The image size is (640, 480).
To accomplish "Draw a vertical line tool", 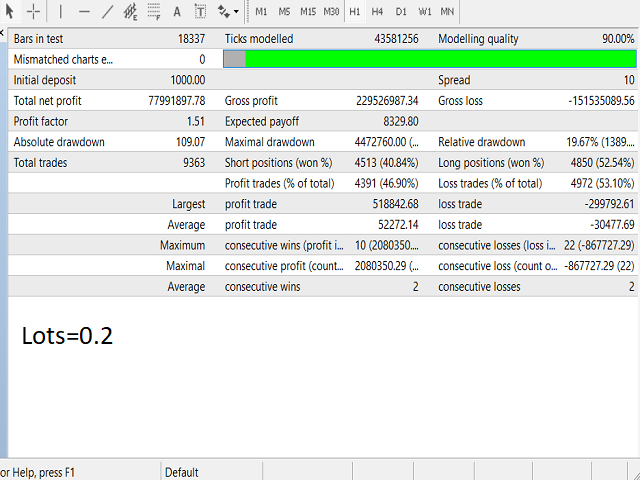I will (61, 11).
